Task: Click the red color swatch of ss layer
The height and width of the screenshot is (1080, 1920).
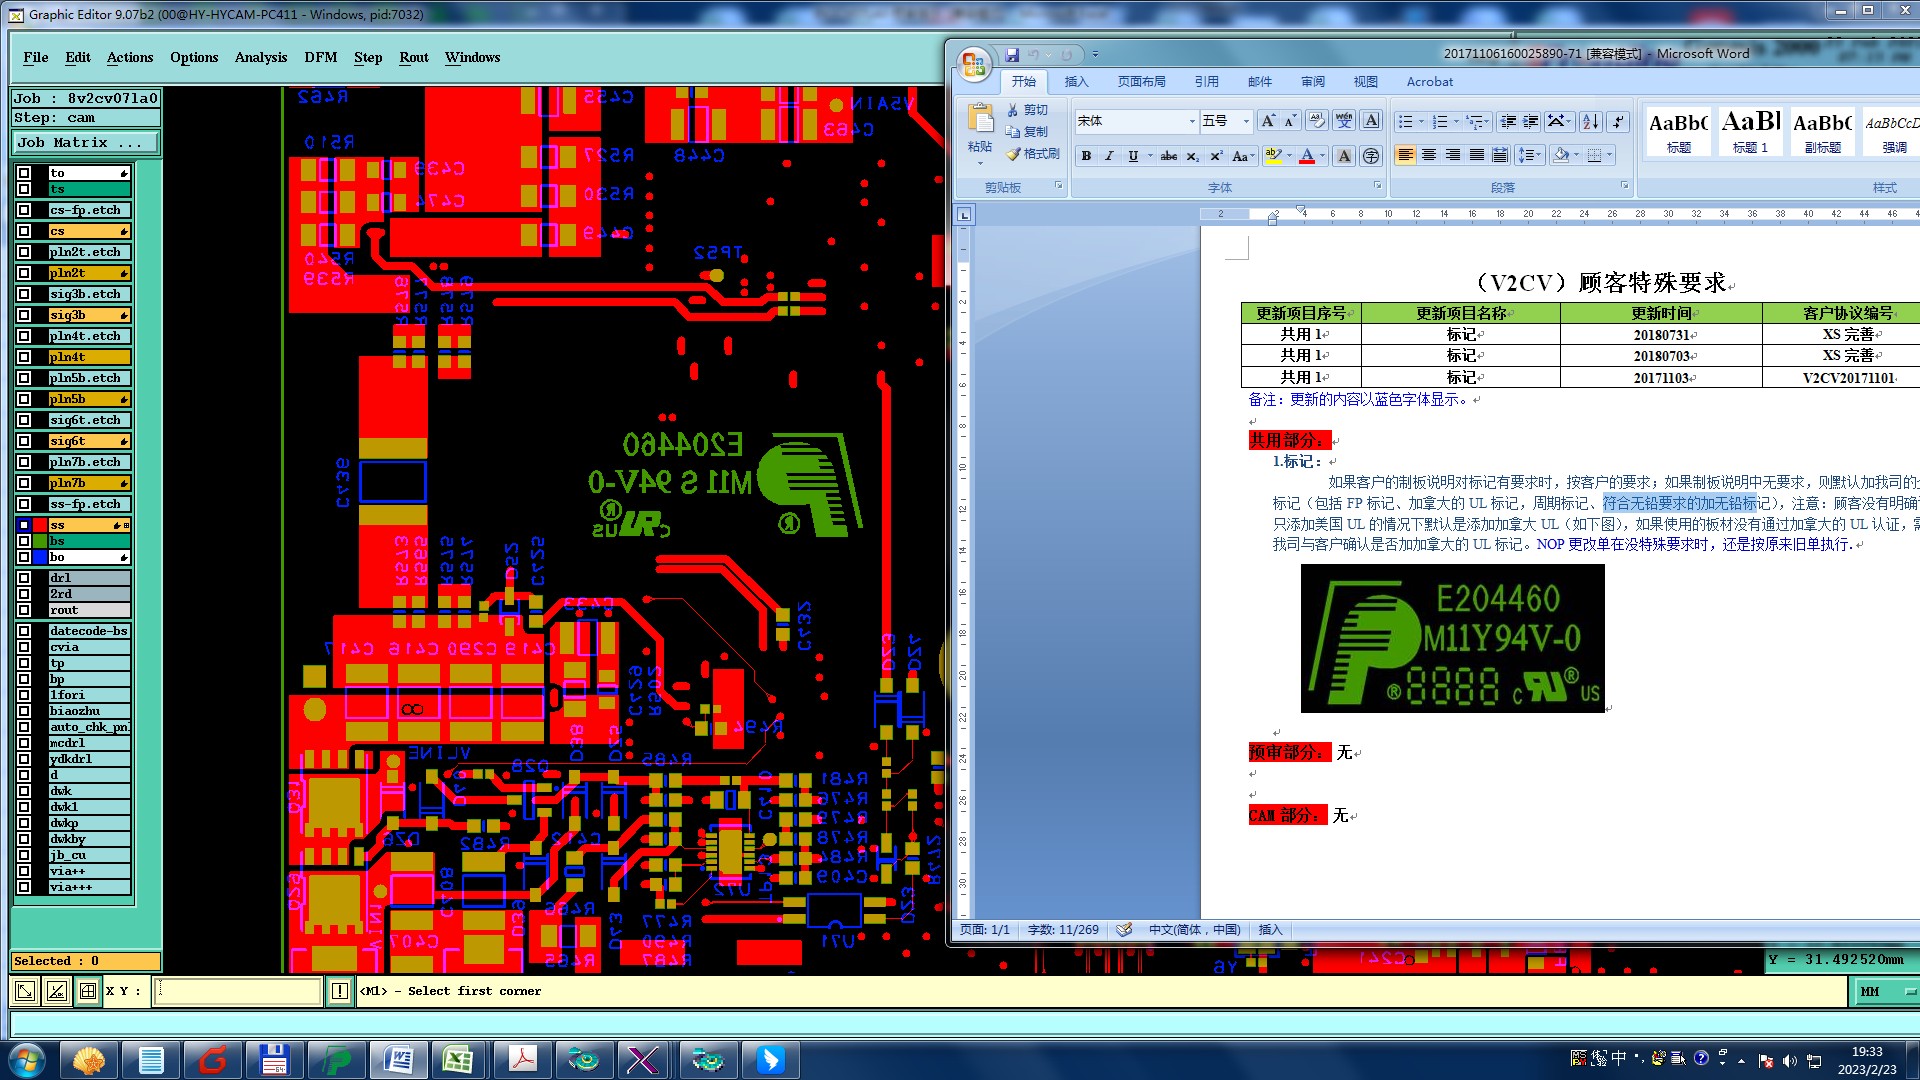Action: (40, 525)
